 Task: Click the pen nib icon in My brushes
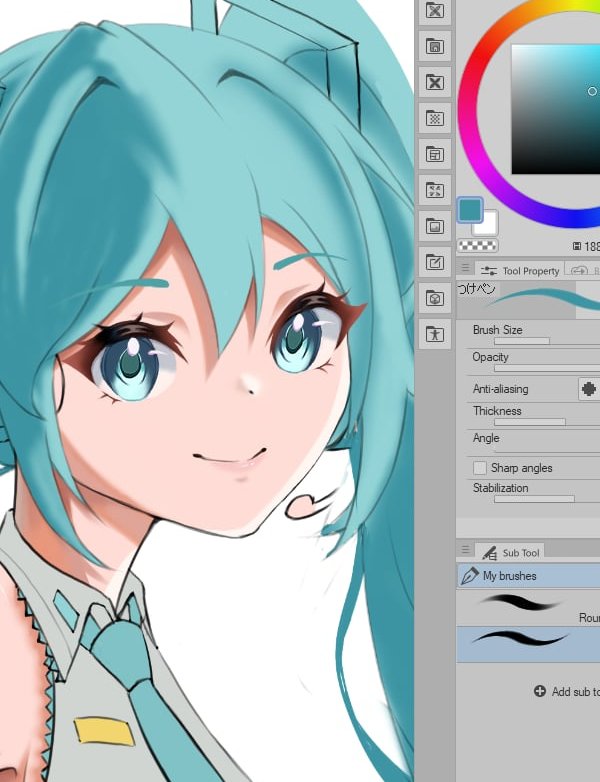click(x=469, y=576)
